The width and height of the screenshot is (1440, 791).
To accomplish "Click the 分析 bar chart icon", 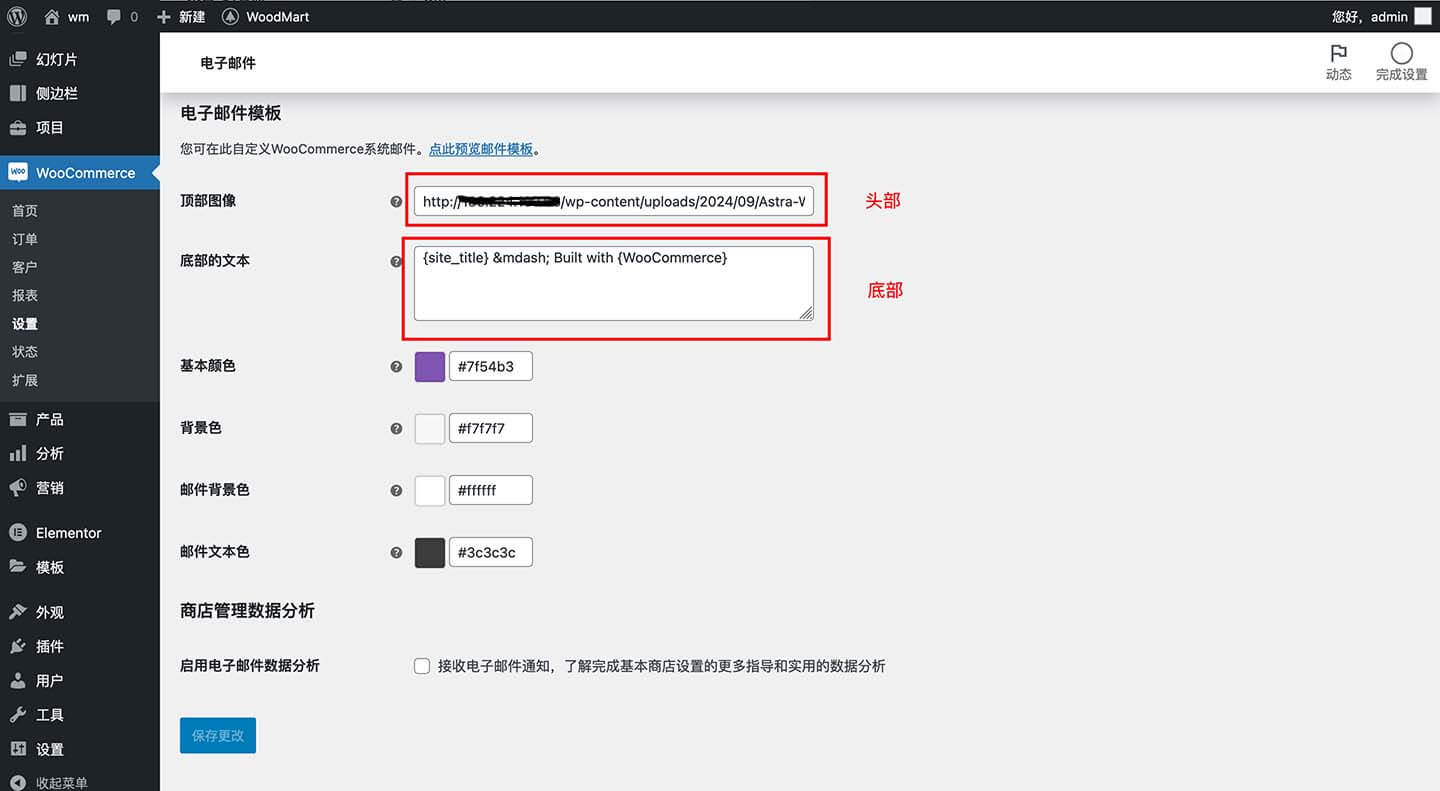I will pos(18,453).
